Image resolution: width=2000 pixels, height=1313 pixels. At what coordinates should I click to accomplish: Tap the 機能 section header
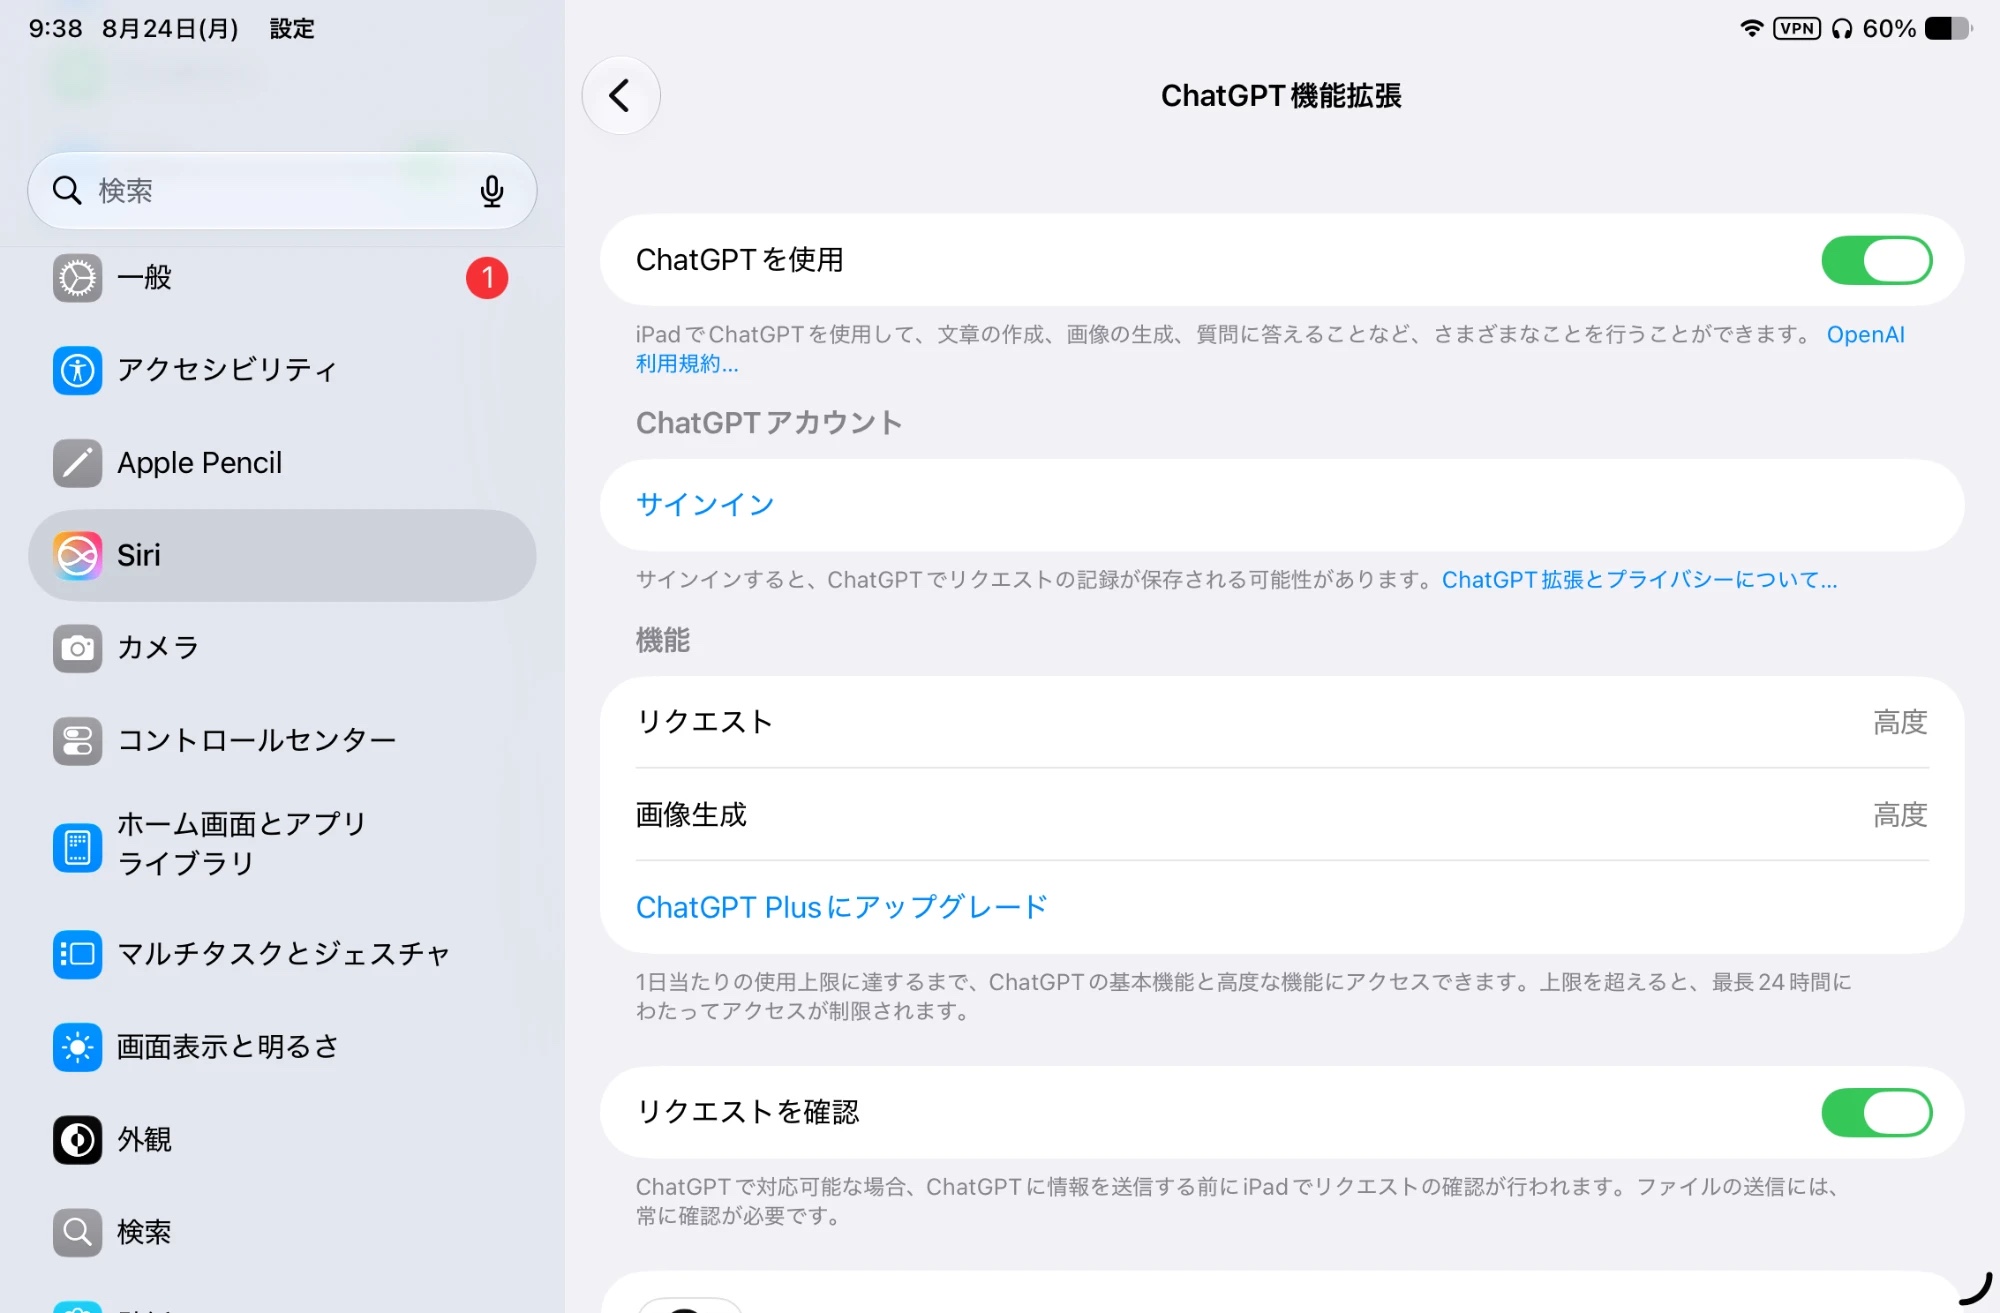663,640
